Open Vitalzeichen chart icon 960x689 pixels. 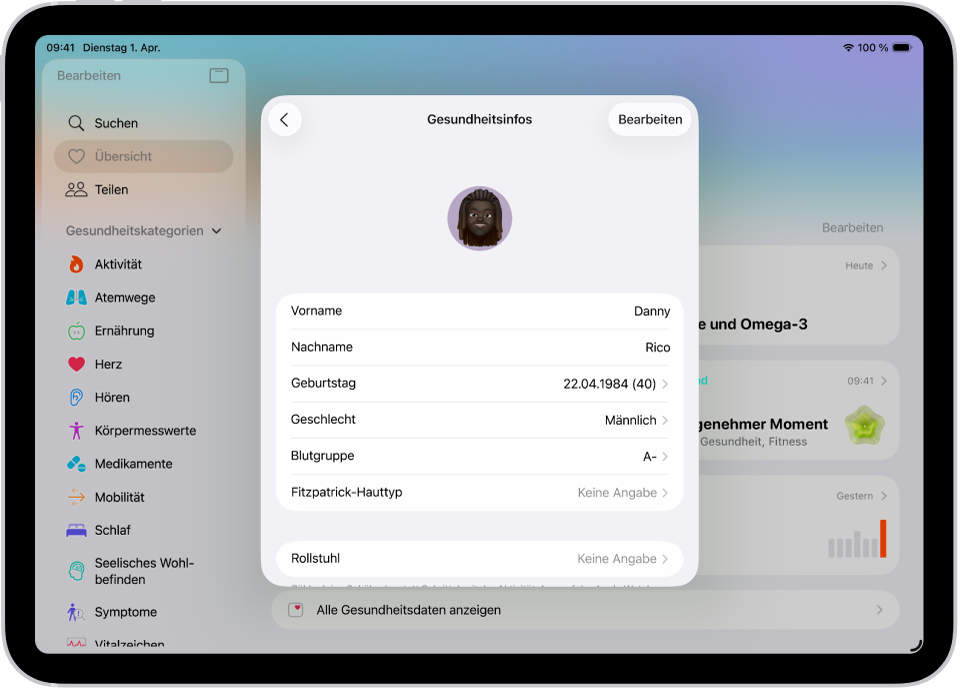[x=76, y=642]
